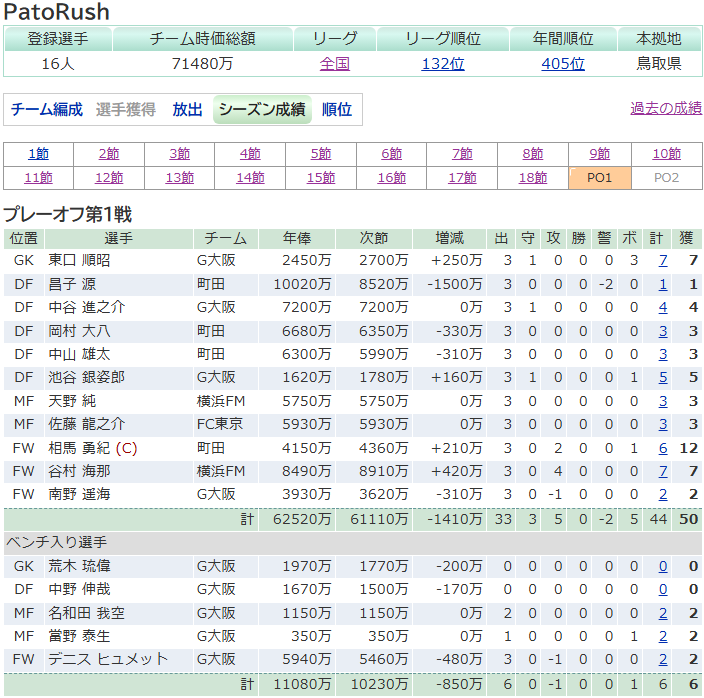Open the 132位 league rank link
704x698 pixels.
click(x=443, y=64)
